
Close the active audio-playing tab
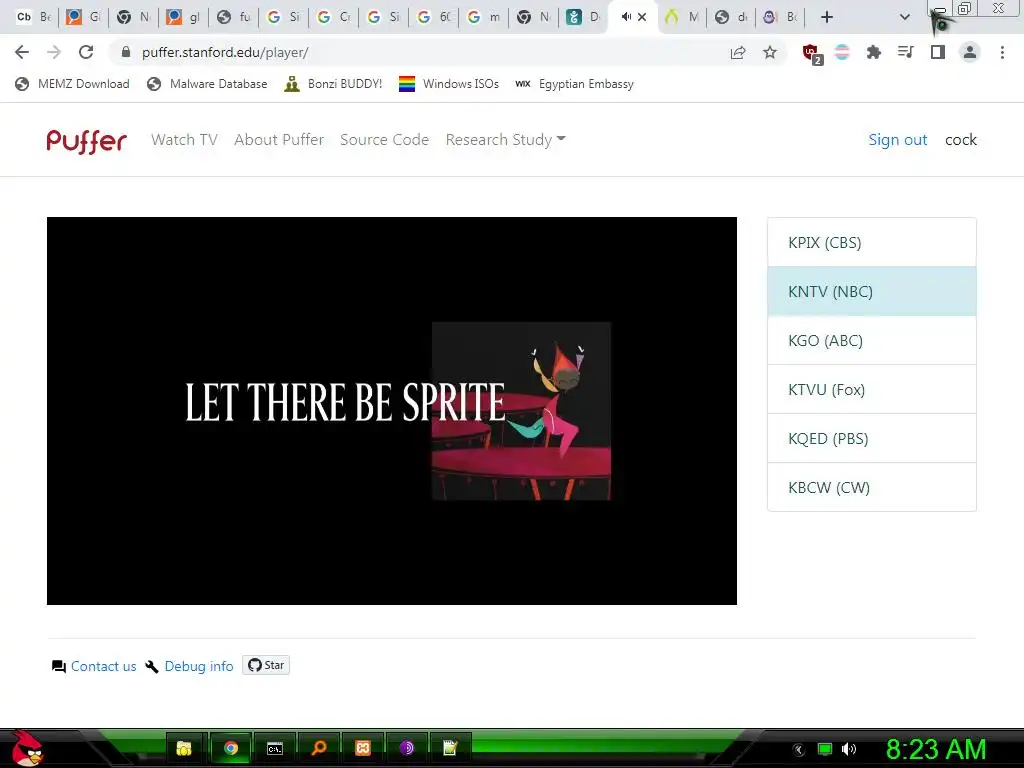pos(642,17)
